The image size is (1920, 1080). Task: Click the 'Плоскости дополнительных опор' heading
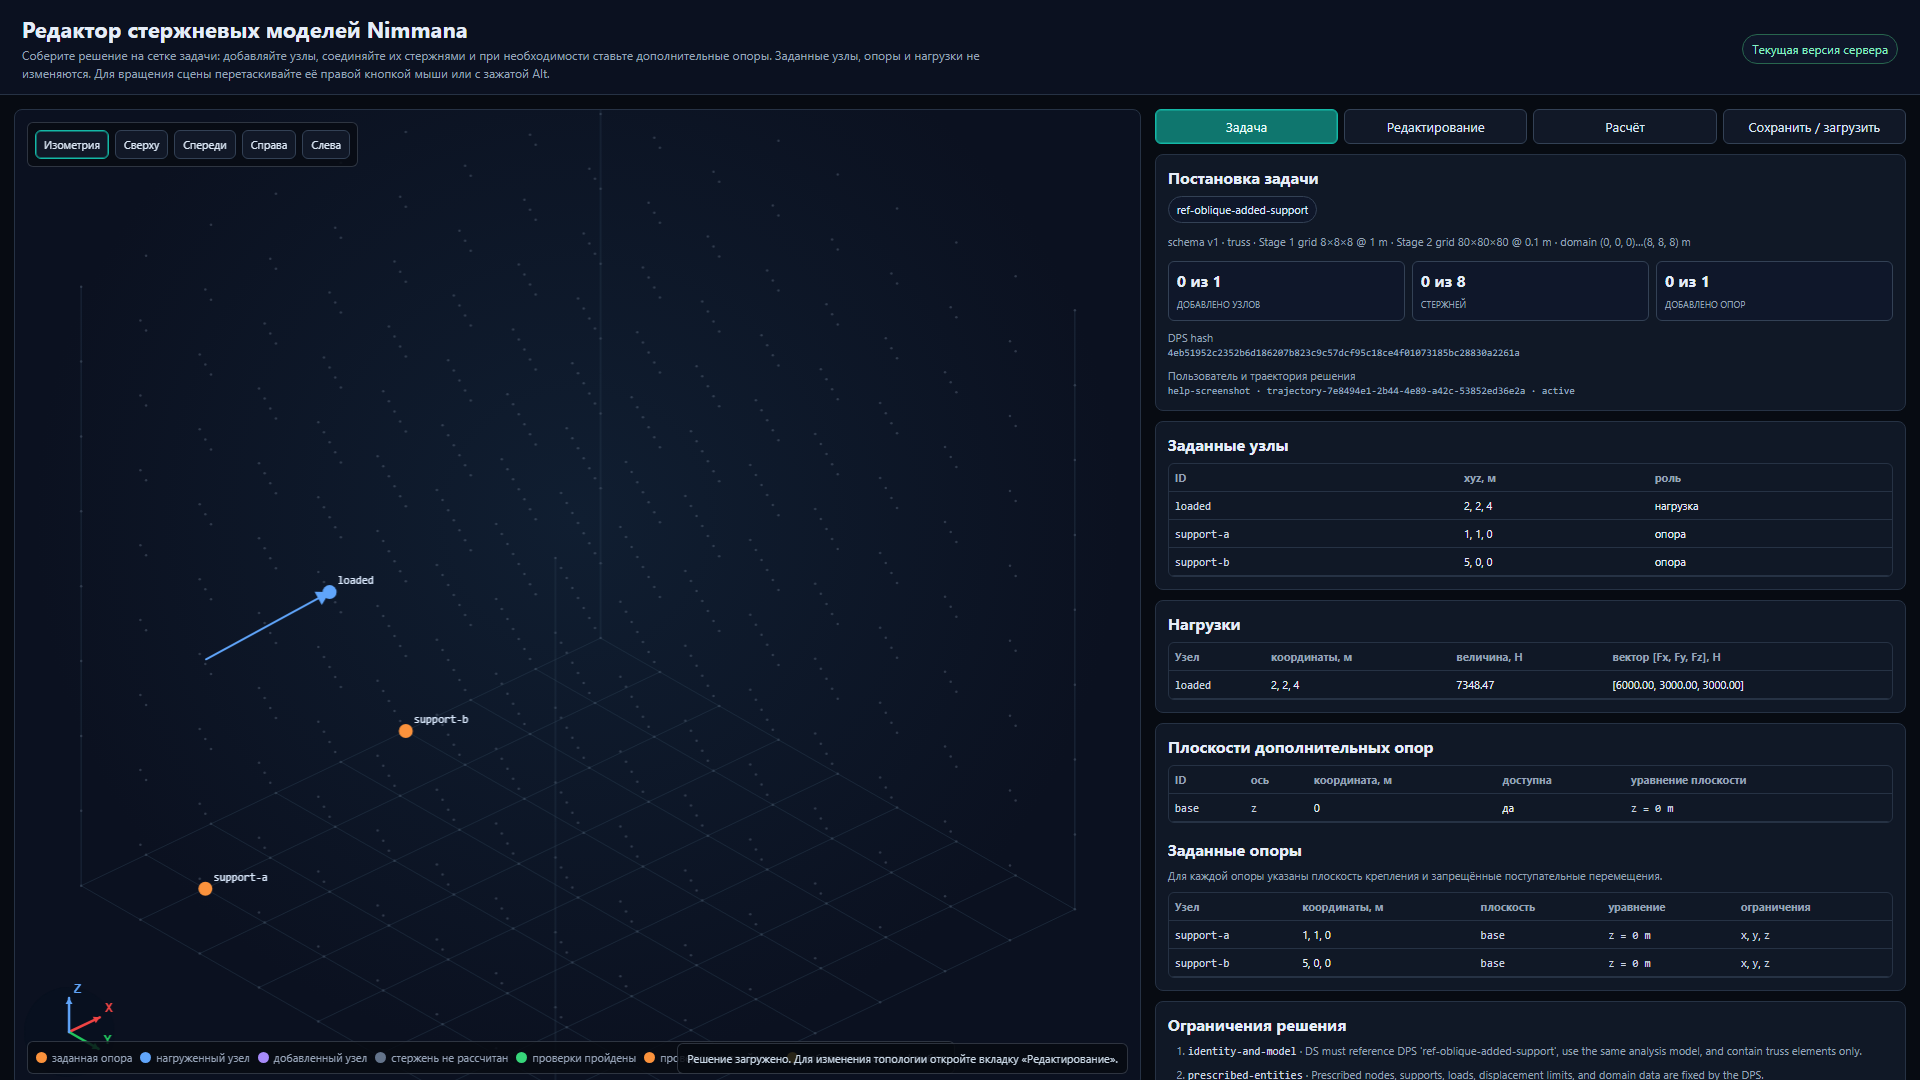coord(1300,748)
